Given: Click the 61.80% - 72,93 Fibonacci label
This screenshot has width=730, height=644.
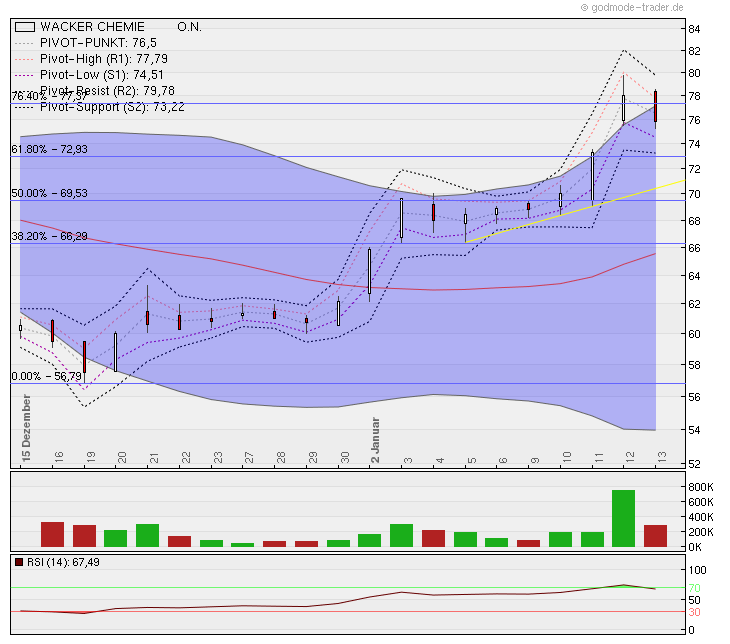Looking at the screenshot, I should click(49, 149).
